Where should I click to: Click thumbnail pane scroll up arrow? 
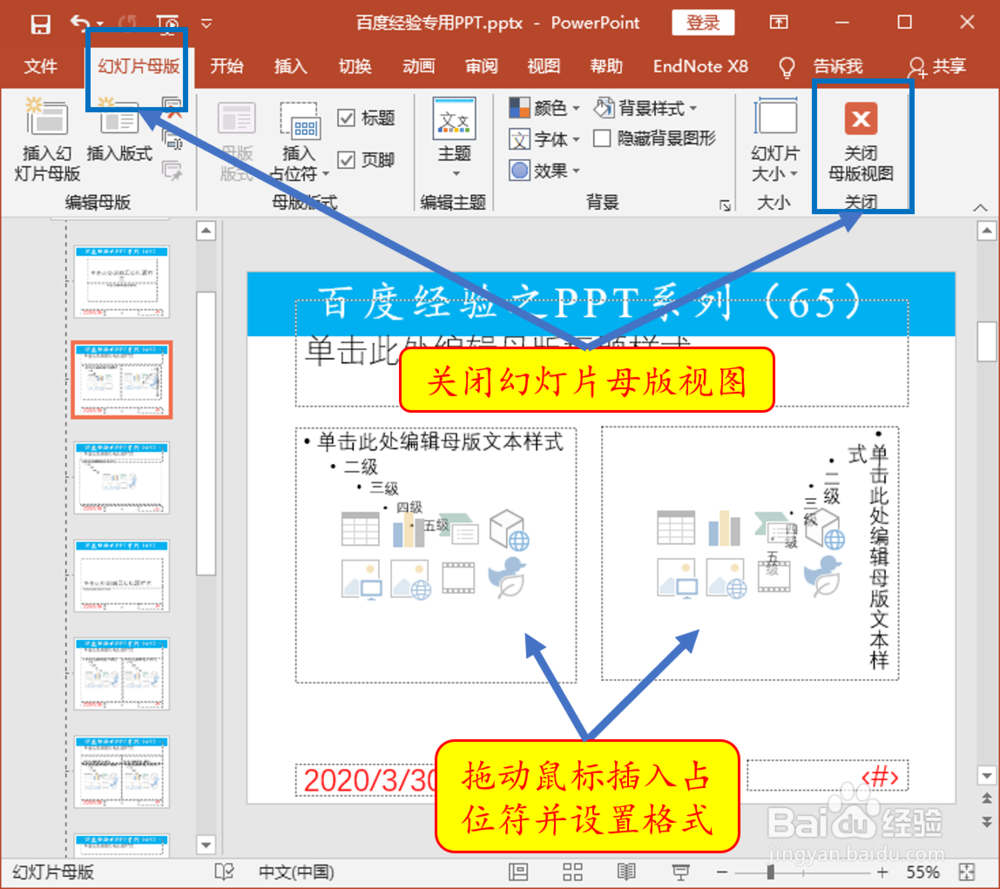tap(205, 230)
